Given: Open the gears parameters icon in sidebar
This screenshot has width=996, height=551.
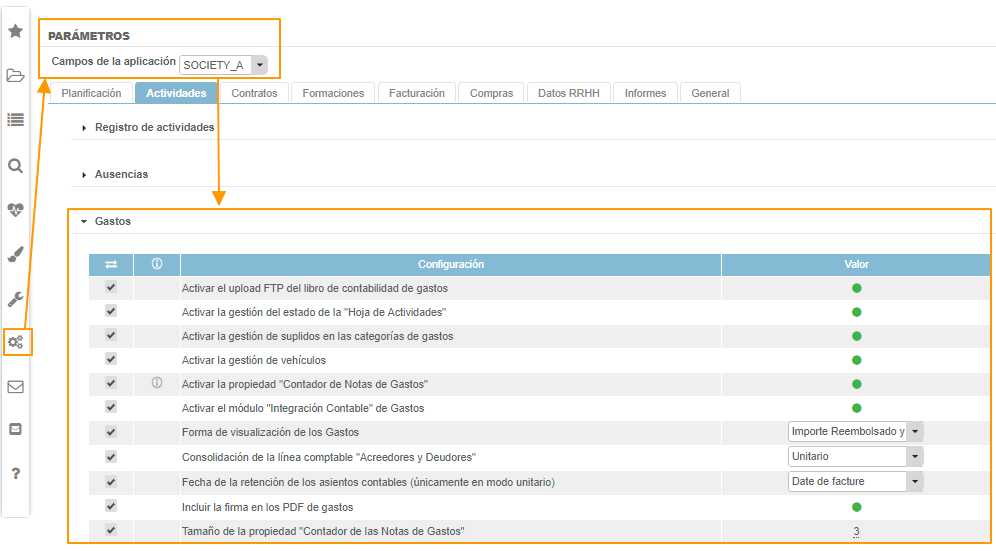Looking at the screenshot, I should (x=16, y=342).
